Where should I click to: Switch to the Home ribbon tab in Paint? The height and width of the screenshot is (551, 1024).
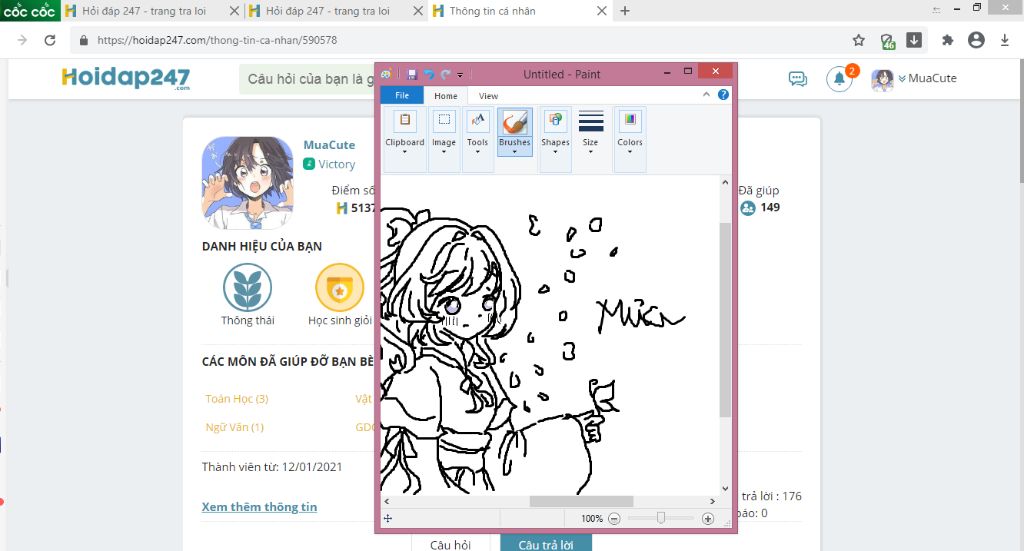(446, 96)
